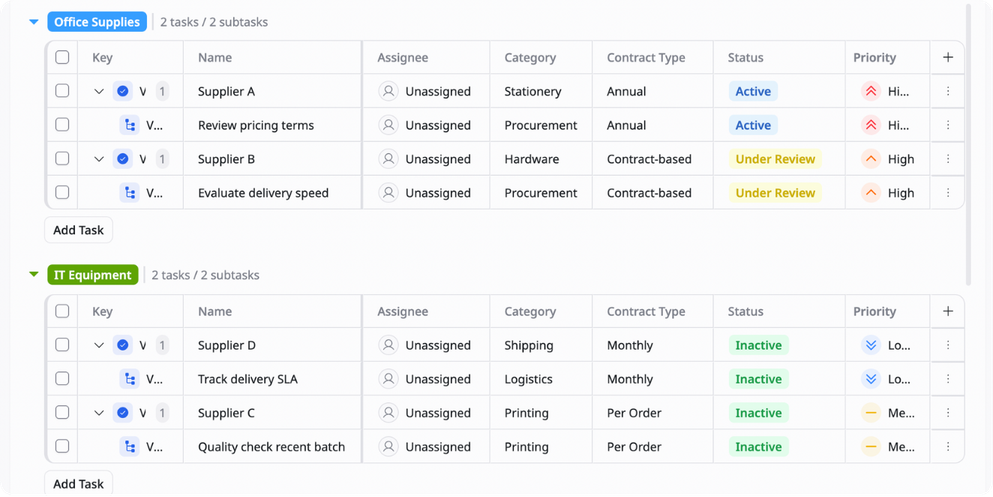This screenshot has height=497, width=993.
Task: Check the Track delivery SLA row checkbox
Action: (x=62, y=379)
